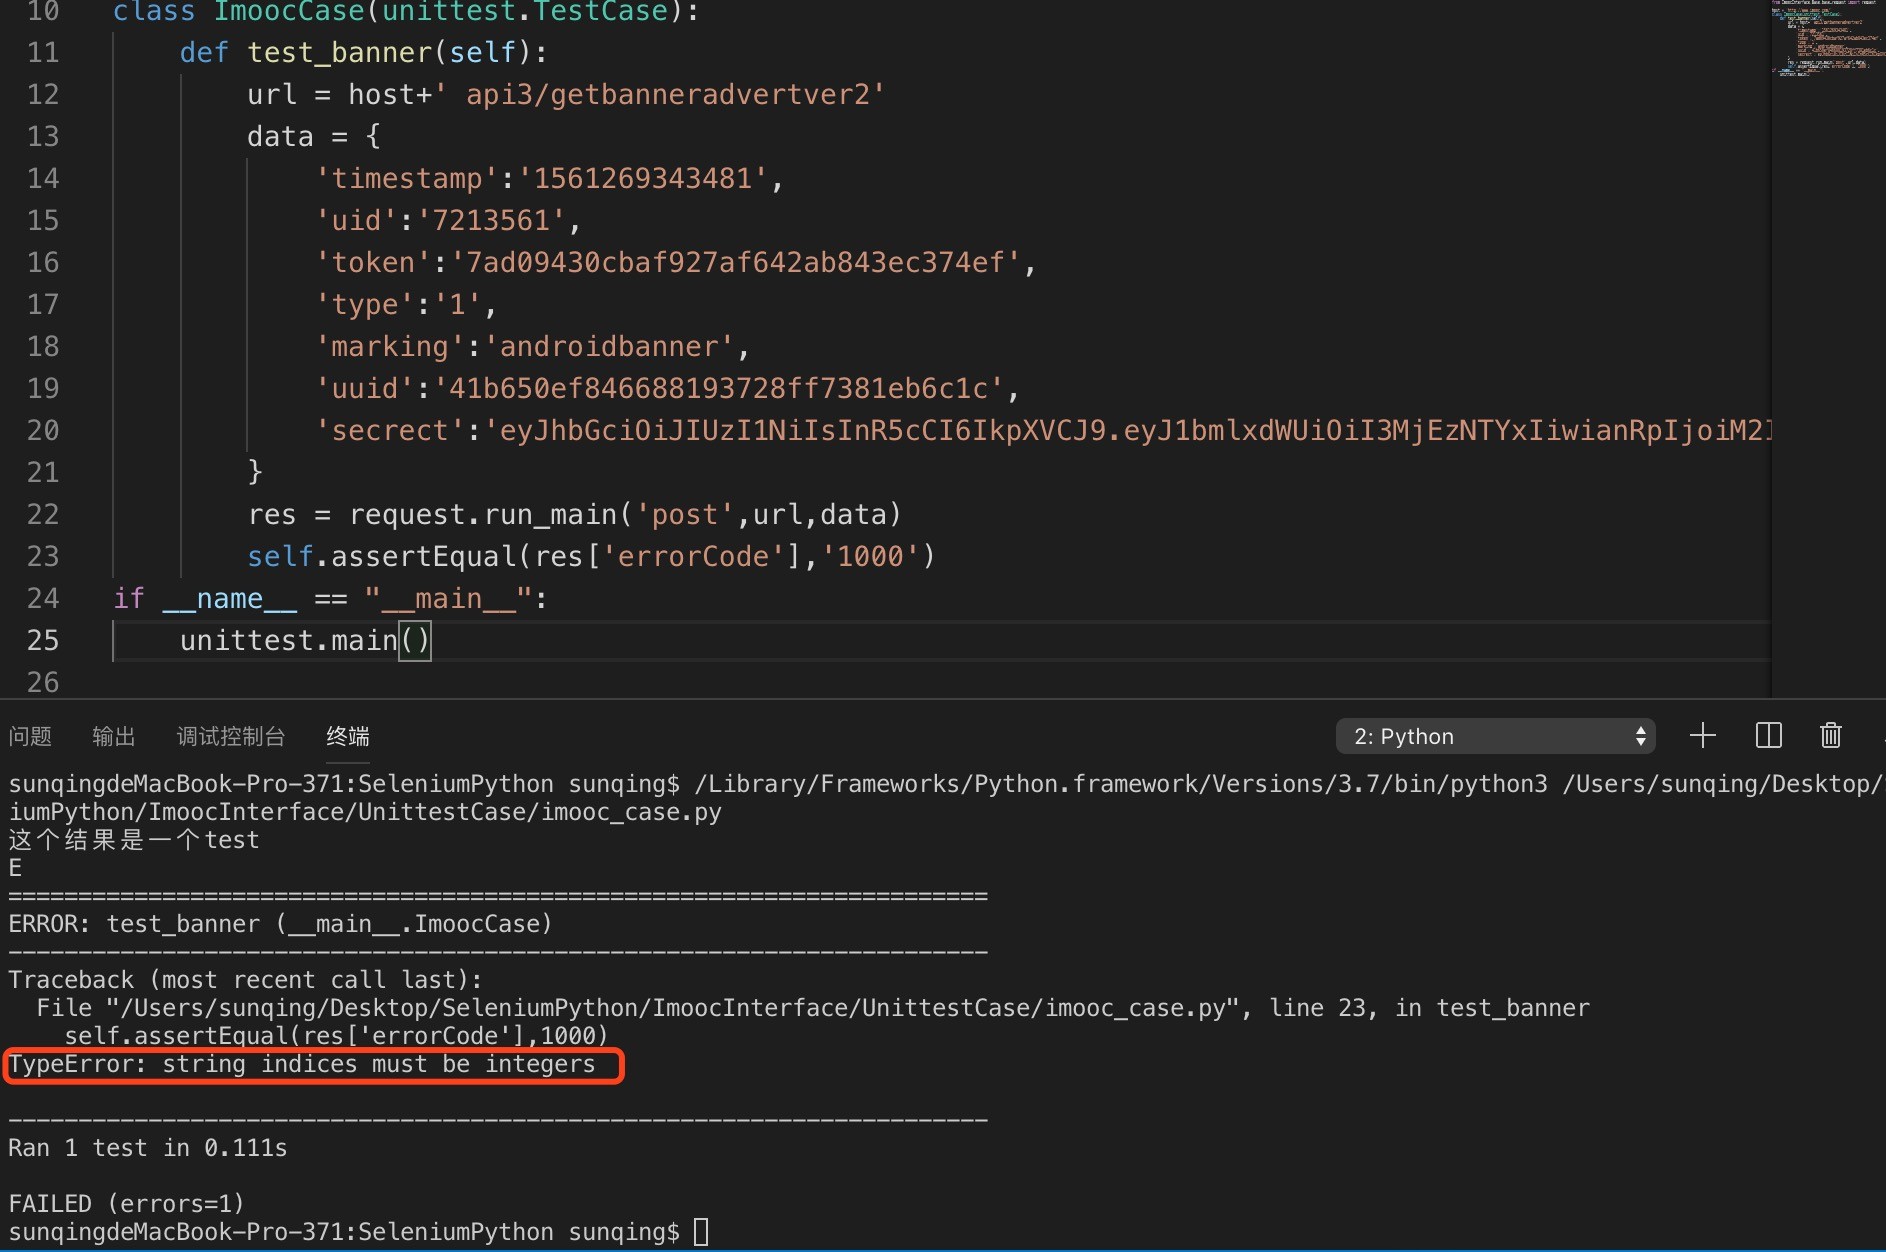Image resolution: width=1886 pixels, height=1252 pixels.
Task: Click 'FAILED (errors=1)' terminal output
Action: pos(126,1204)
